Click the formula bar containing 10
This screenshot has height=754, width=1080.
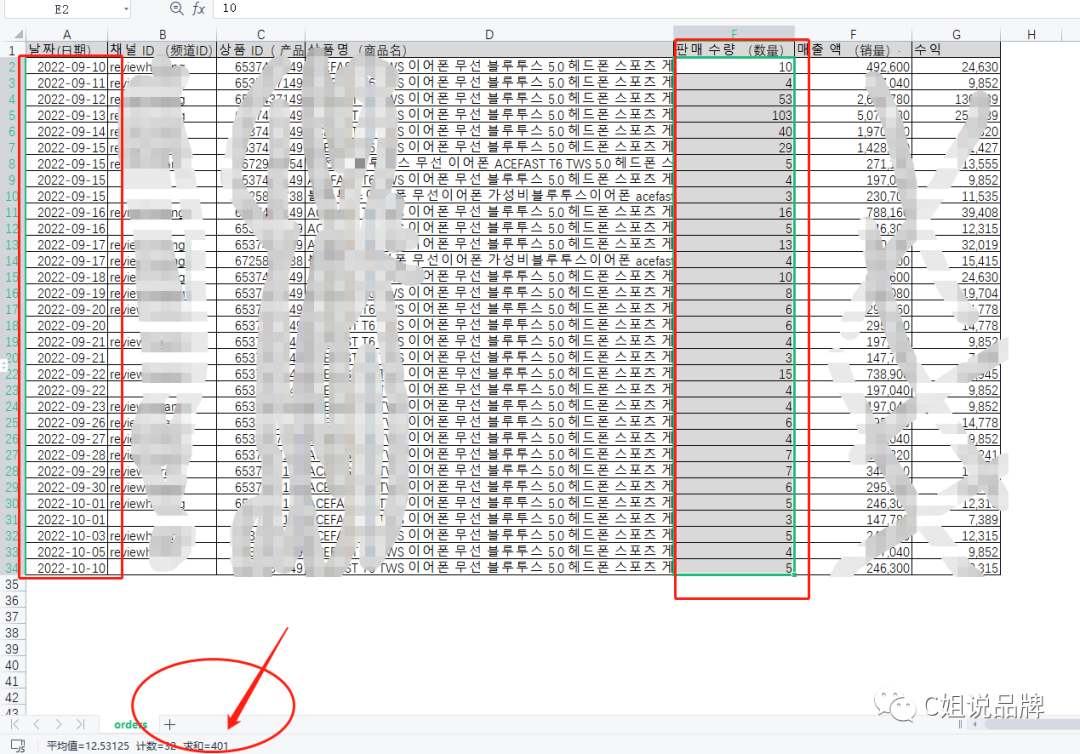pos(646,8)
